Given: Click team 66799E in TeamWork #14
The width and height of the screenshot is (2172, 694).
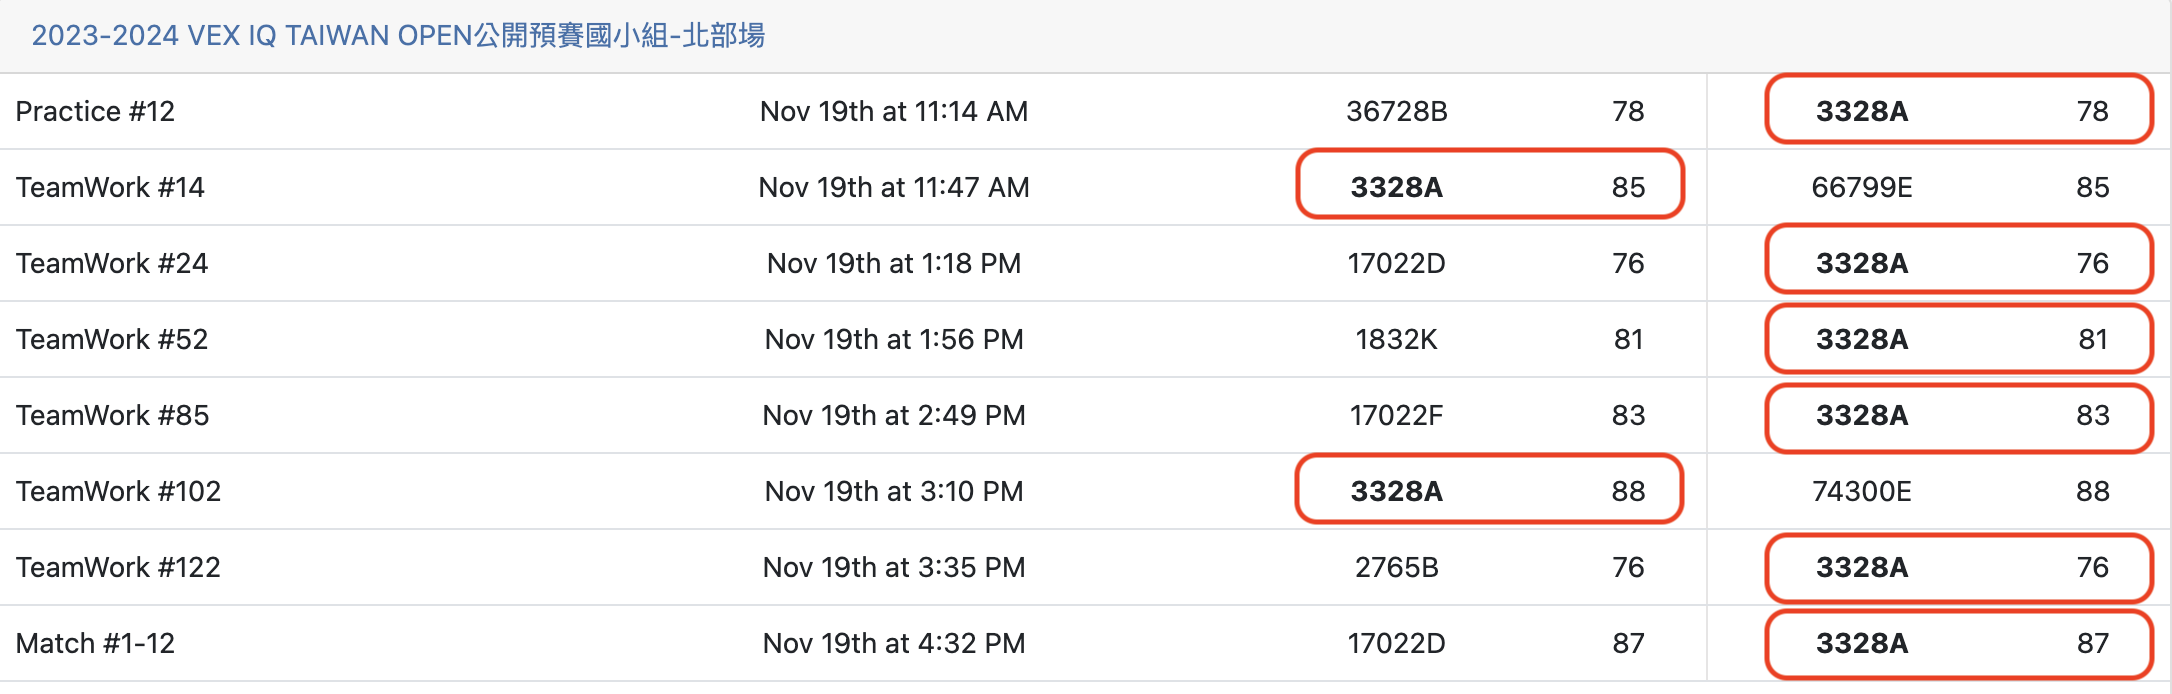Looking at the screenshot, I should coord(1861,187).
